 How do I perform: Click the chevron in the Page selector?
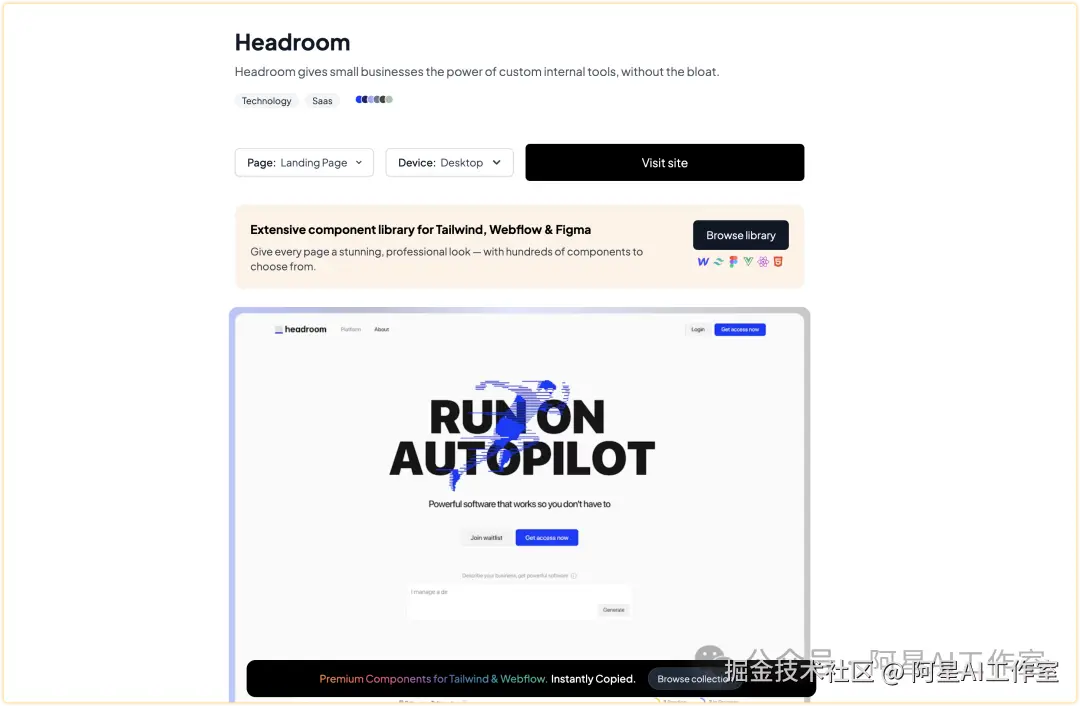pyautogui.click(x=359, y=163)
